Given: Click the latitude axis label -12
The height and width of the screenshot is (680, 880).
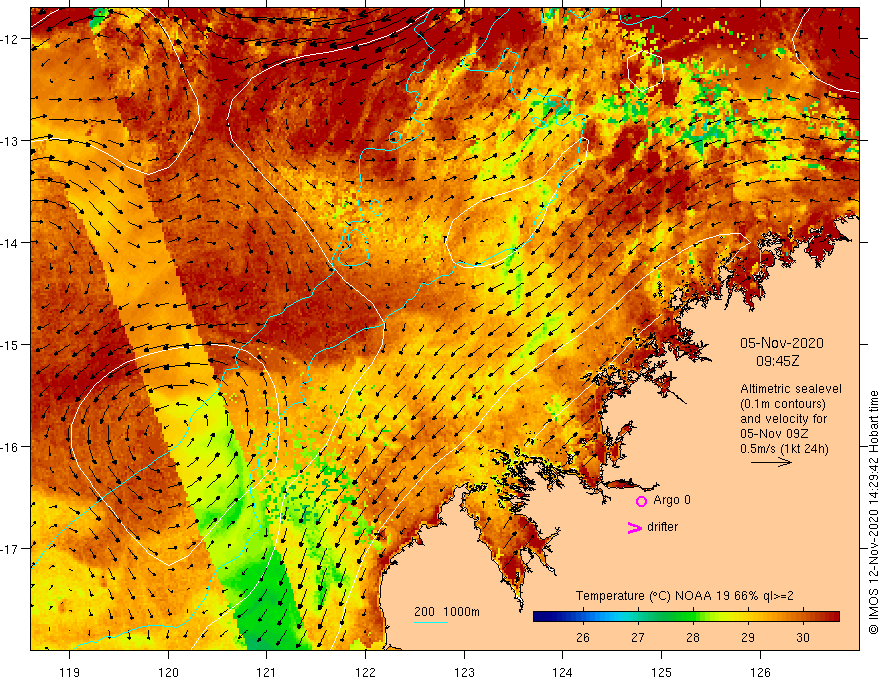Looking at the screenshot, I should 11,39.
